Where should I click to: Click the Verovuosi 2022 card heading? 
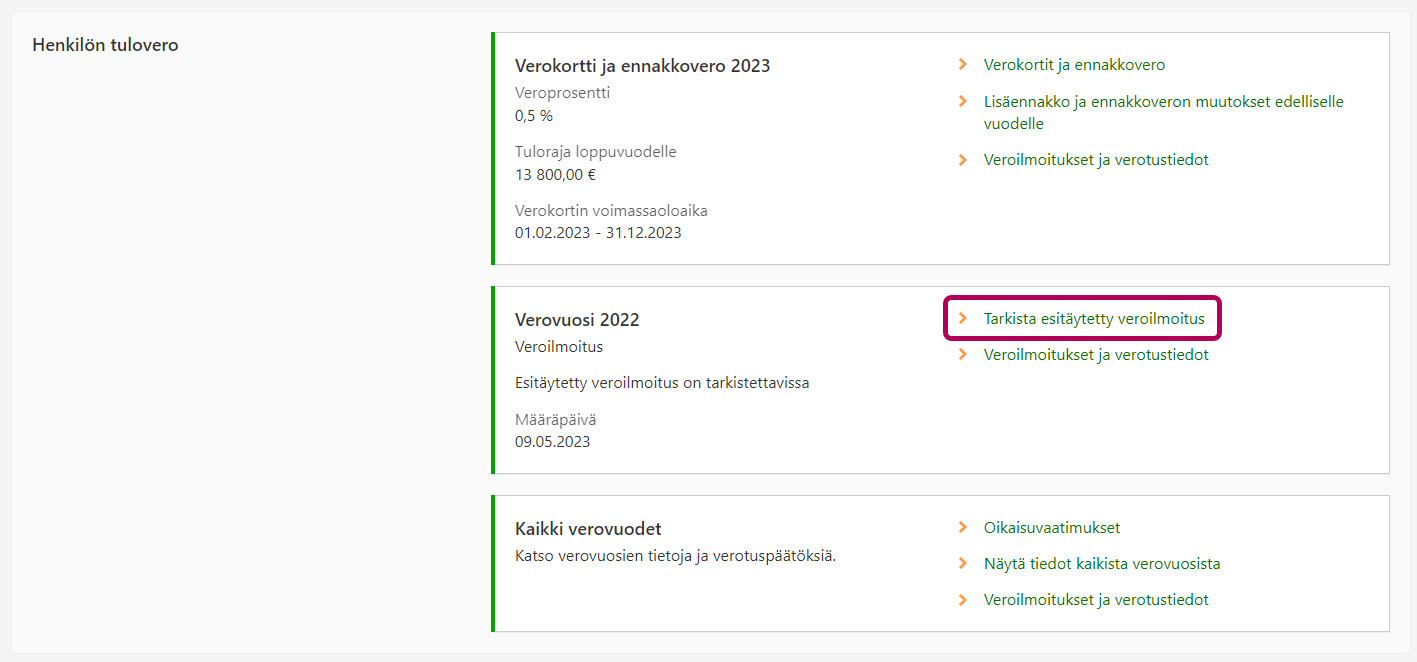coord(577,320)
